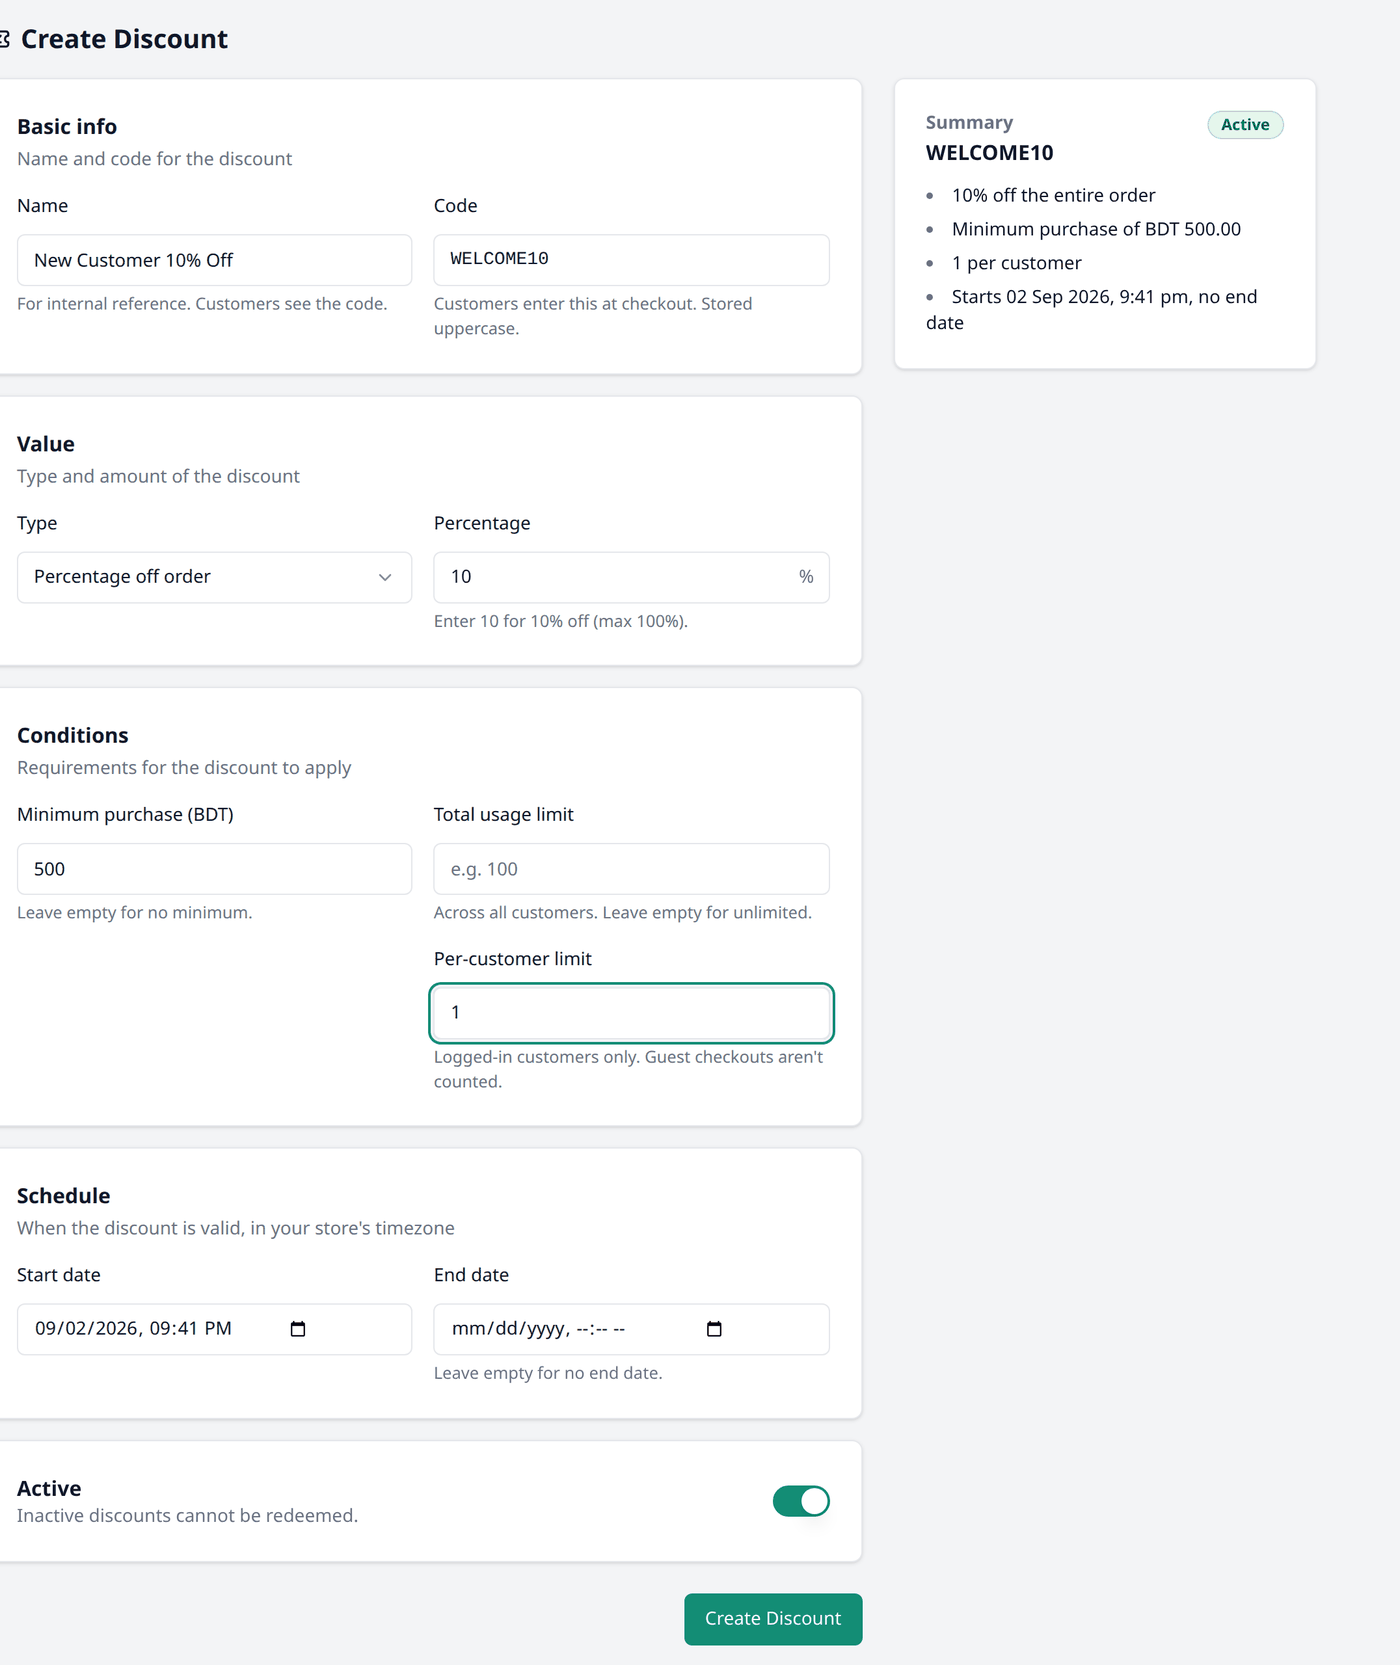Focus the Code field containing WELCOME10
Viewport: 1400px width, 1665px height.
tap(631, 260)
